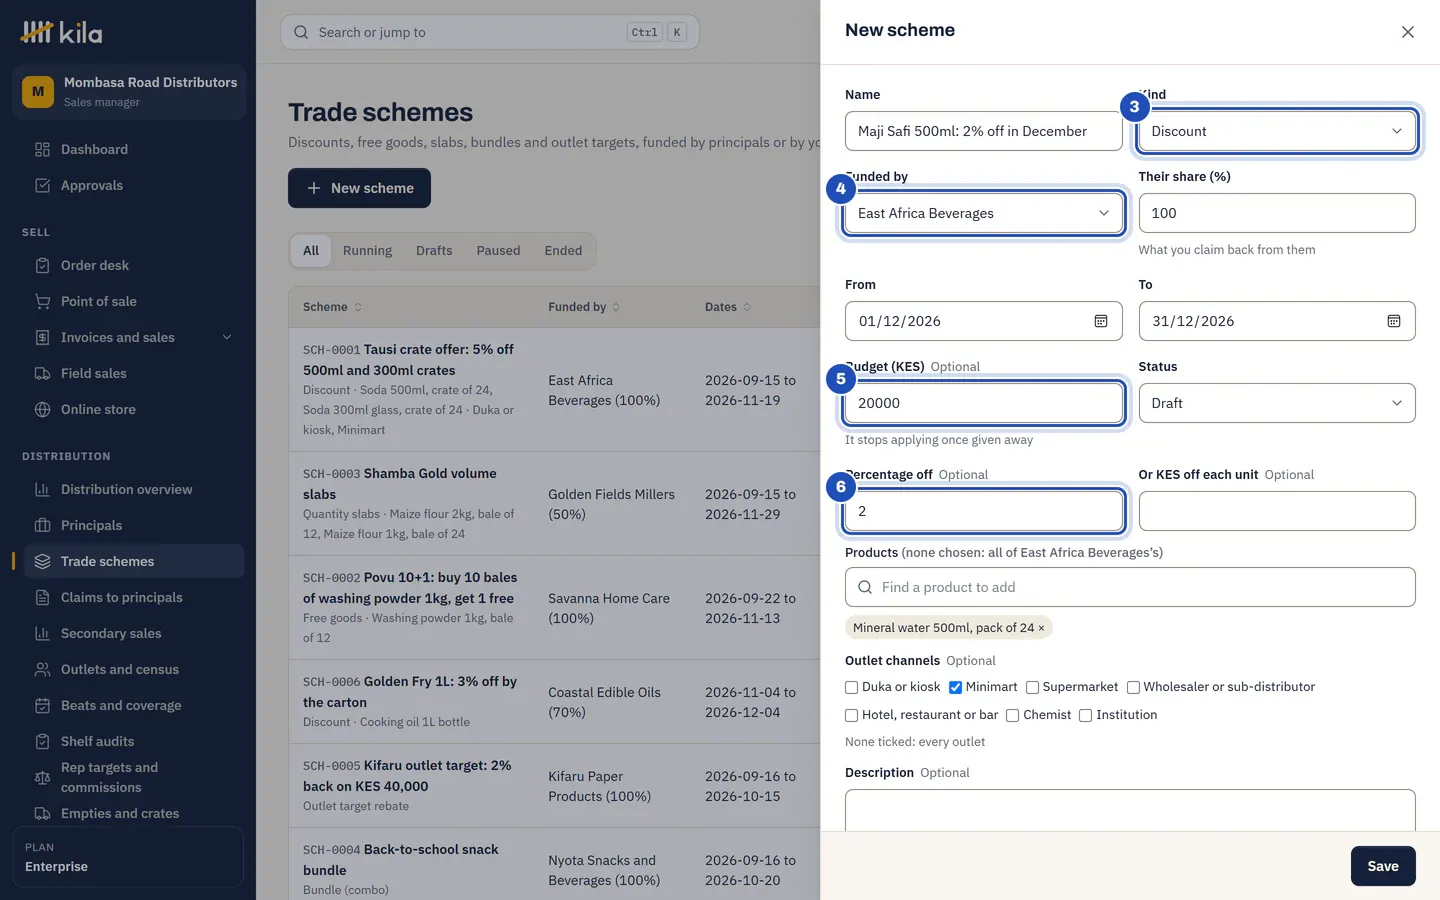Remove Mineral water 500ml product chip
This screenshot has height=900, width=1440.
1041,628
